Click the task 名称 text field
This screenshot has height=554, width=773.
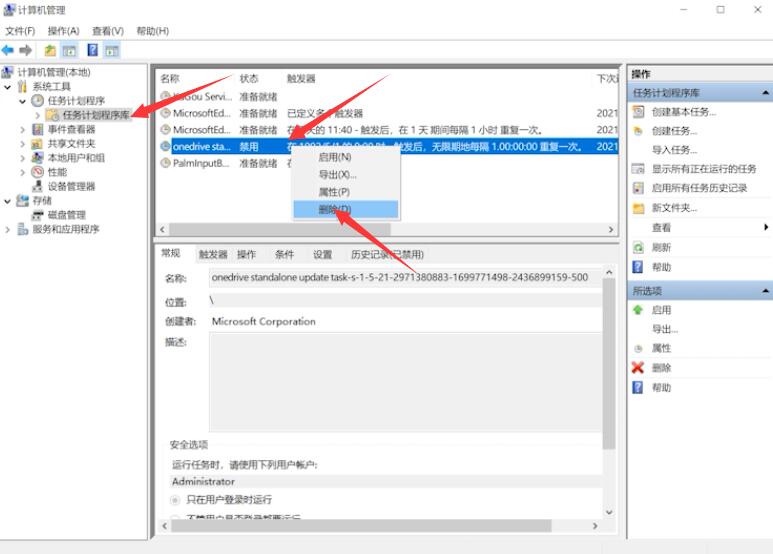(405, 278)
